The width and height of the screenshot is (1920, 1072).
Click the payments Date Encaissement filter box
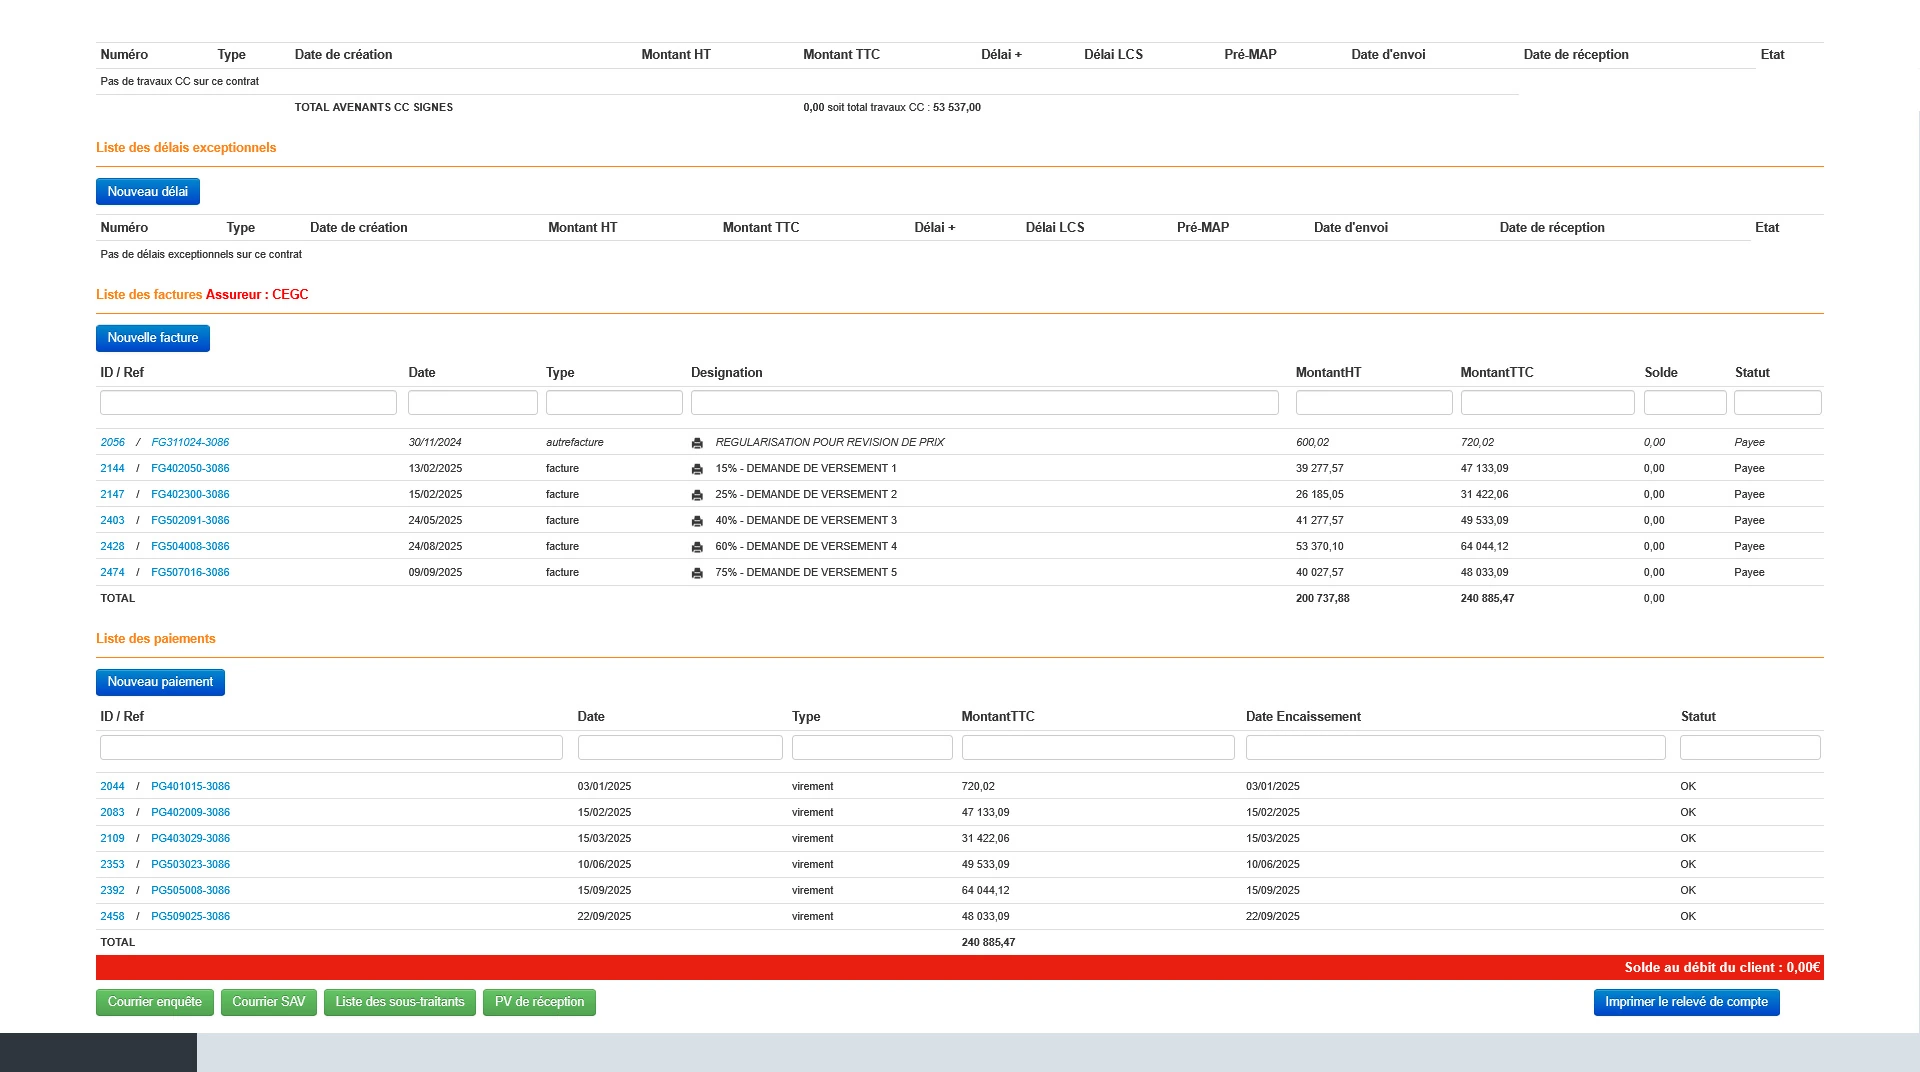[1455, 747]
